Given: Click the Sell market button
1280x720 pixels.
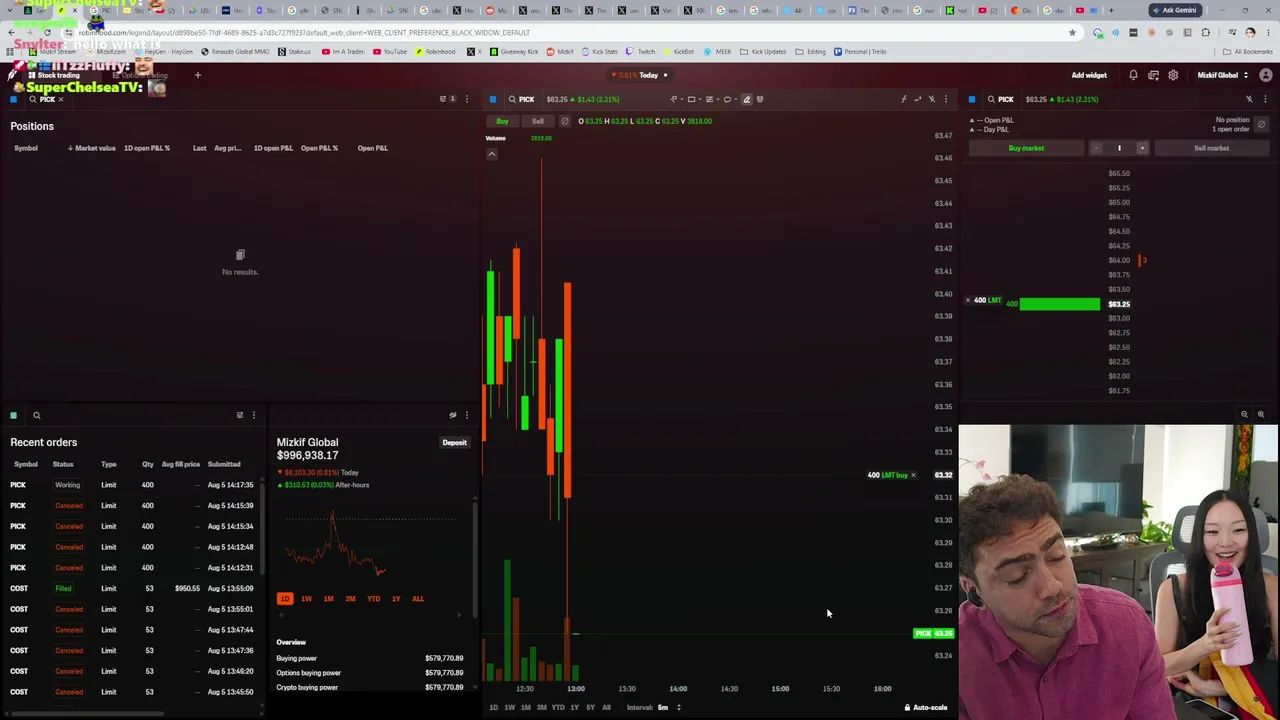Looking at the screenshot, I should pos(1211,148).
